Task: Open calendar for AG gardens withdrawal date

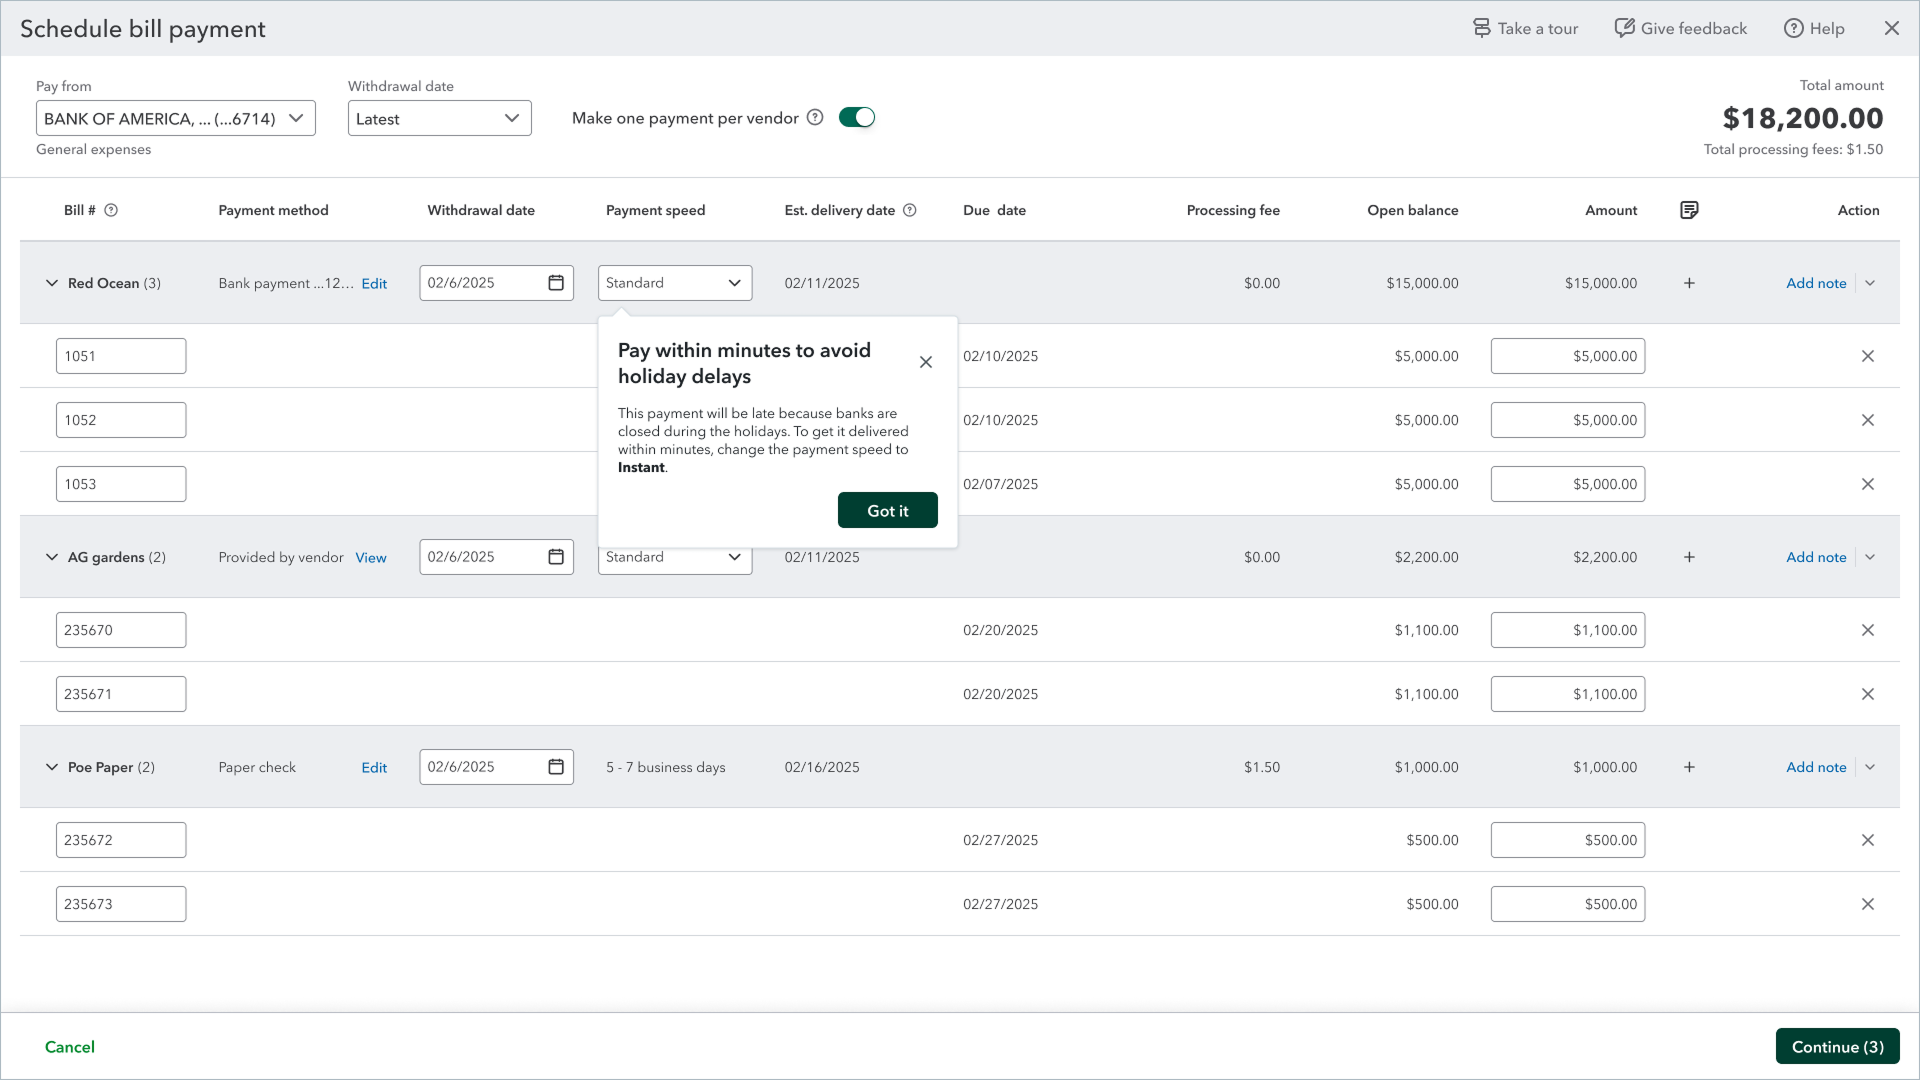Action: pos(556,557)
